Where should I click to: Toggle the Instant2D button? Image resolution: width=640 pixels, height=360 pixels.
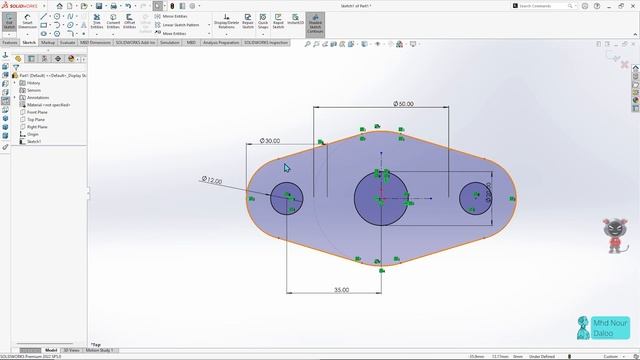point(296,20)
